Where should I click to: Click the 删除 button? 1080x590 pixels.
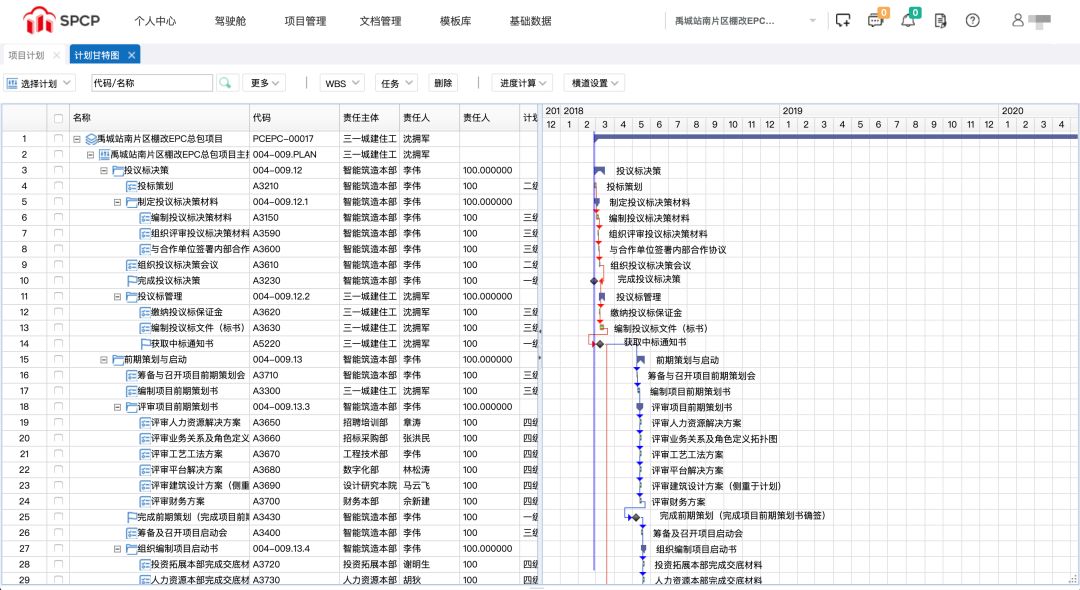click(x=443, y=83)
